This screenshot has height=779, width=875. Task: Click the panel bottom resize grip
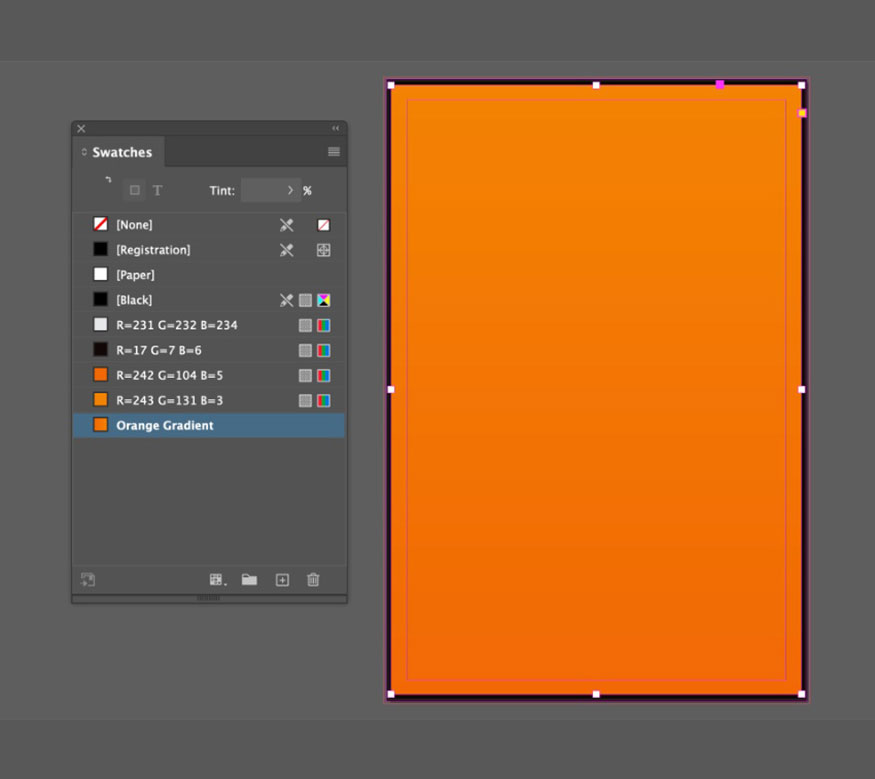click(x=209, y=598)
